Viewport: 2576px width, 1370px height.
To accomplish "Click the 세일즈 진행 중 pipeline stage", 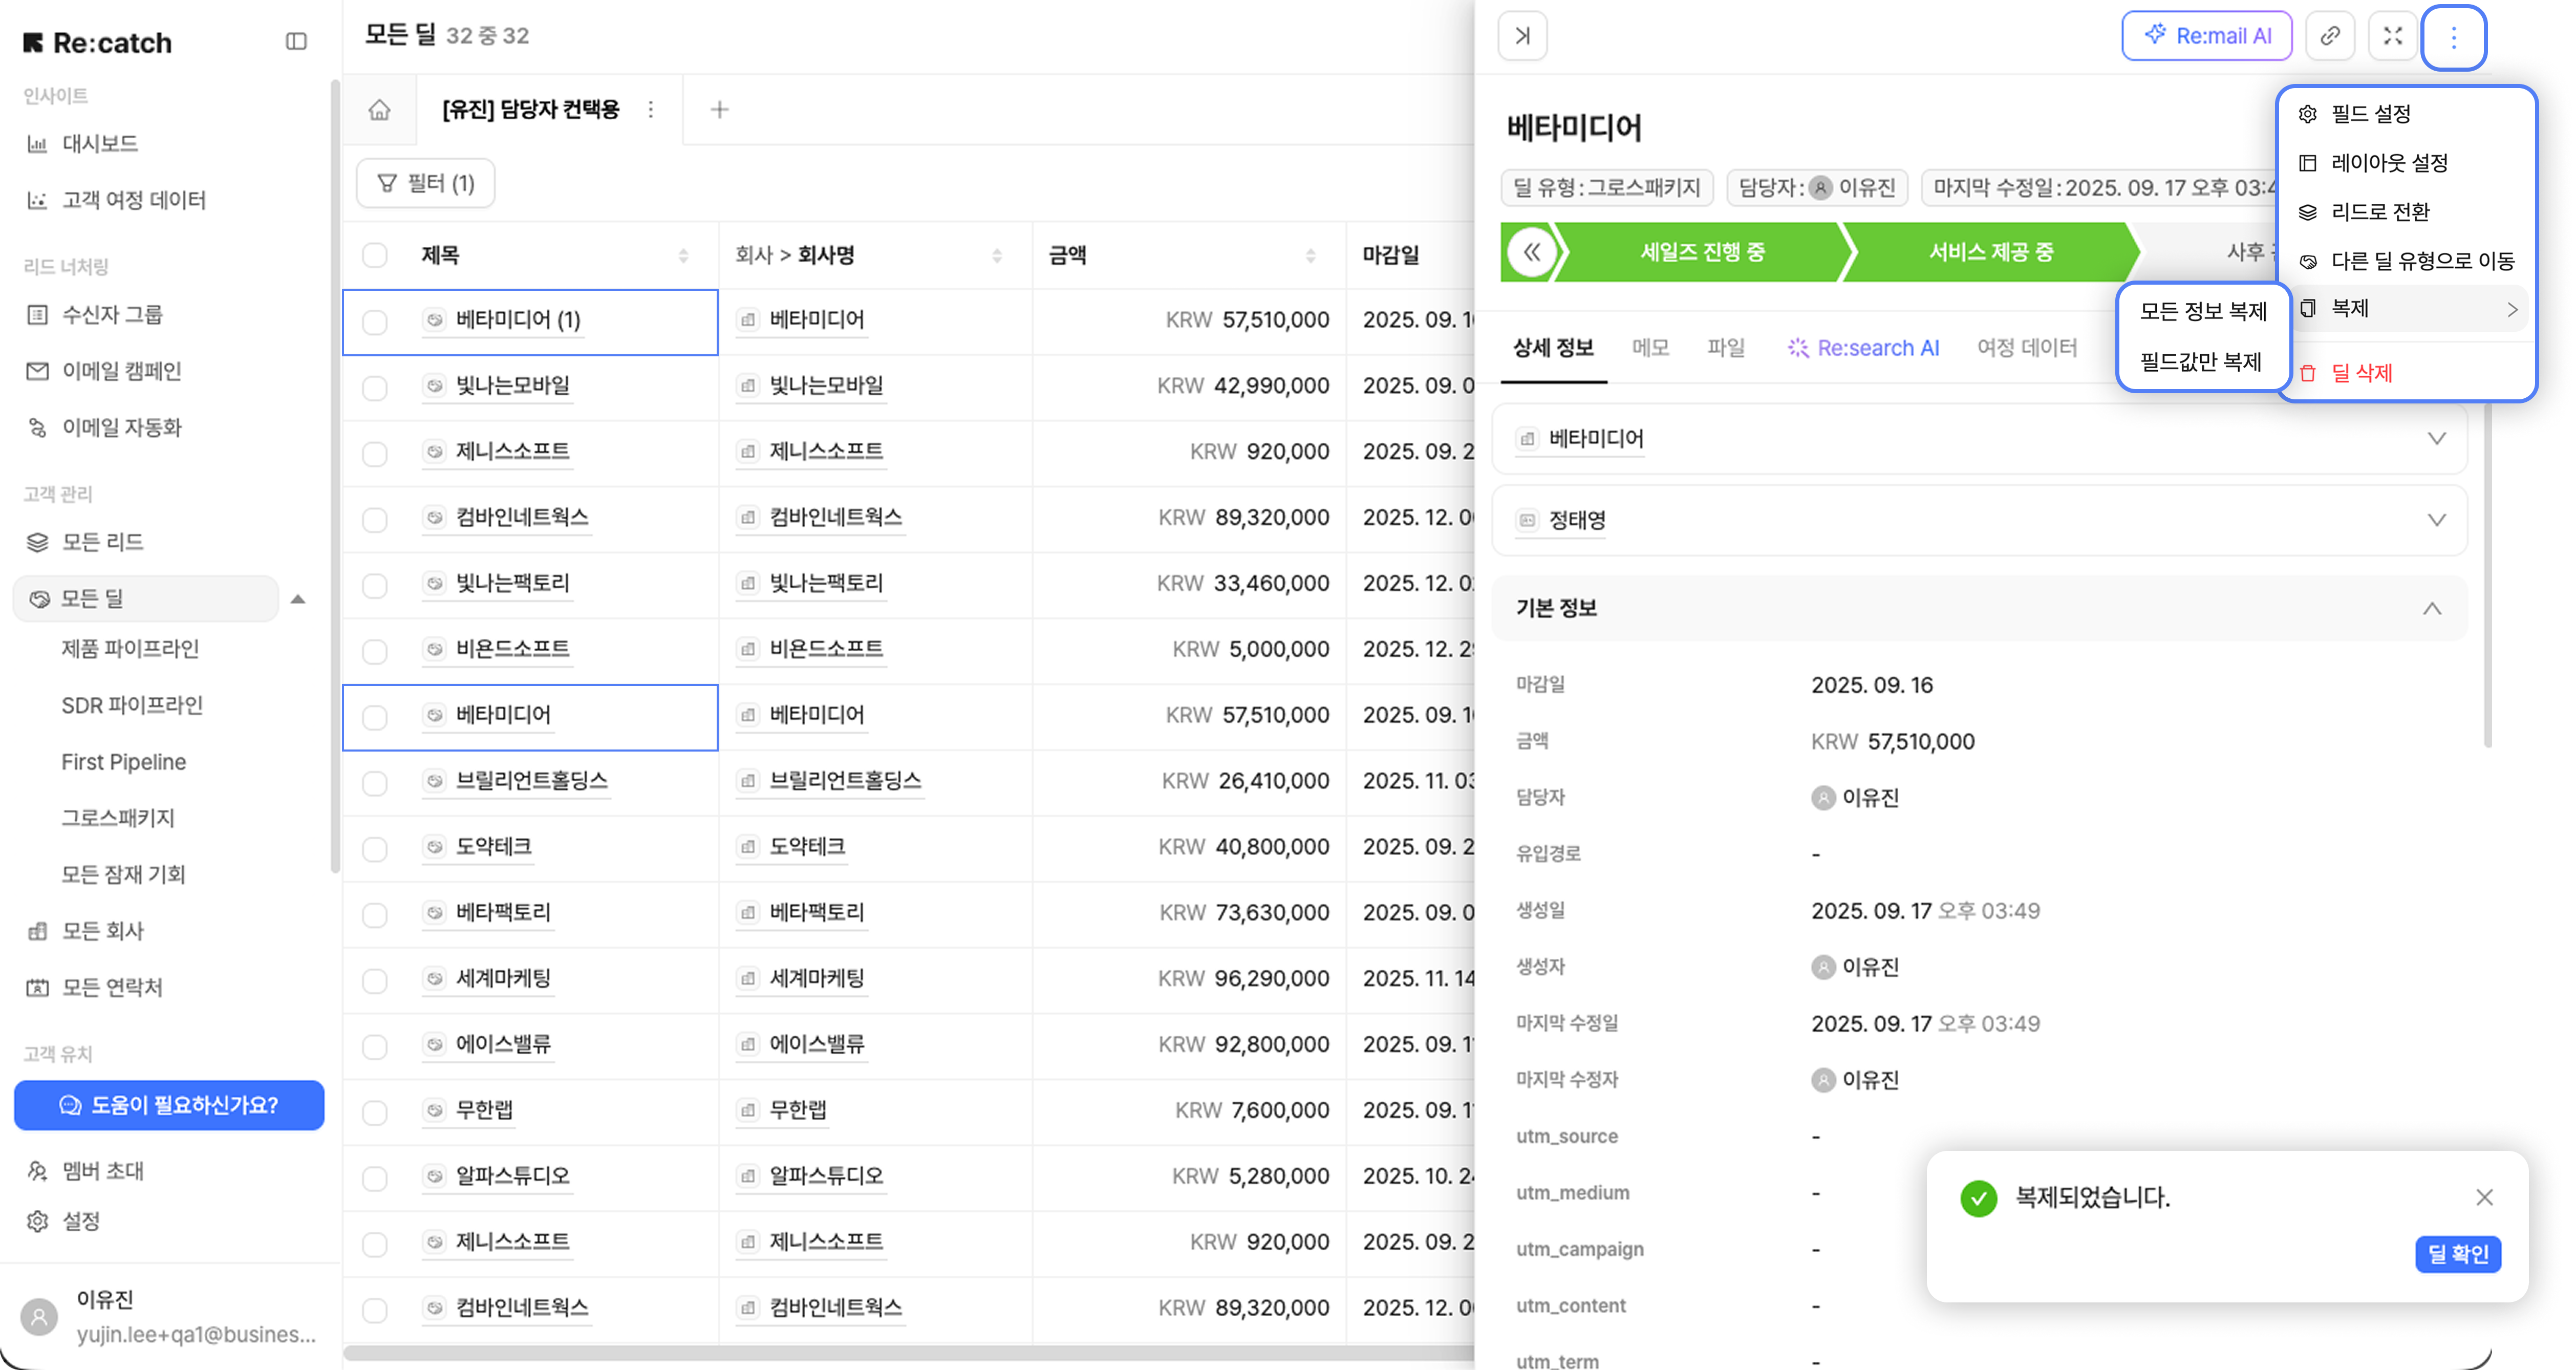I will click(1701, 252).
